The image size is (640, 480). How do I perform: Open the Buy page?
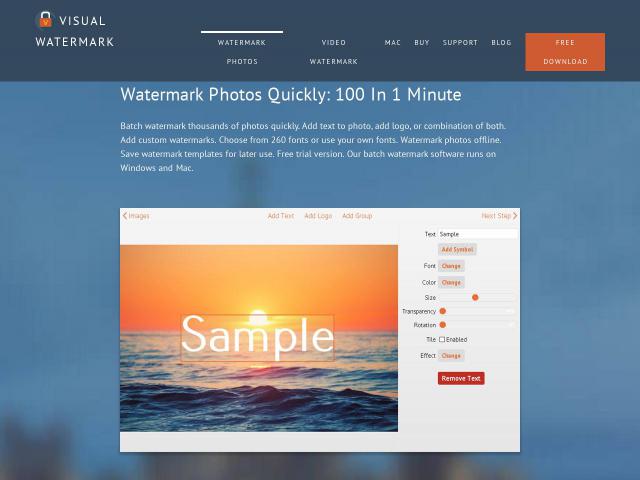pos(422,42)
